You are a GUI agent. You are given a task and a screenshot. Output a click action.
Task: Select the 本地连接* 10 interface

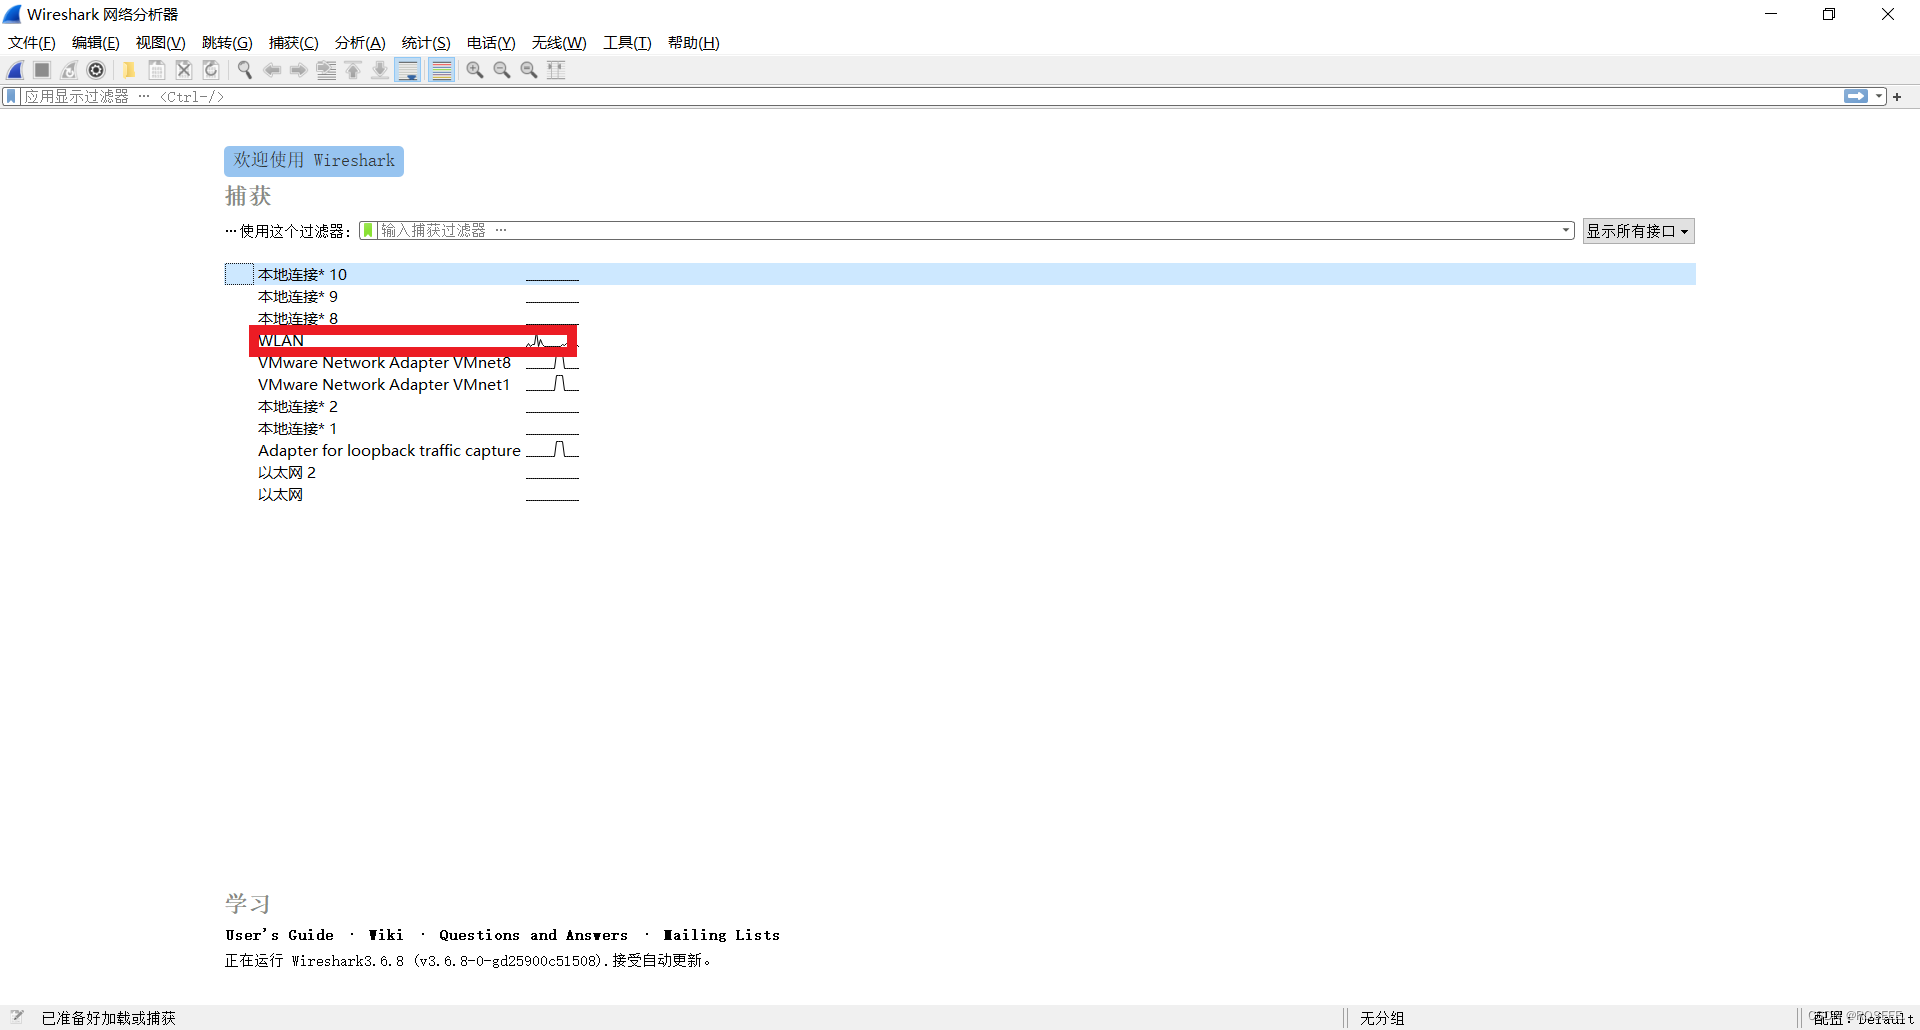[x=960, y=274]
